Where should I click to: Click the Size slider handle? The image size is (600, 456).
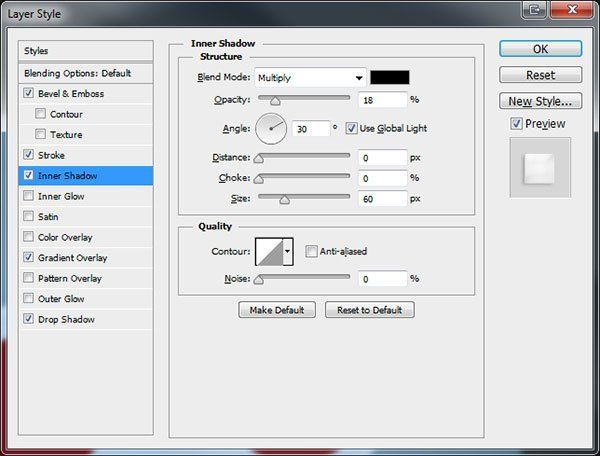pos(284,199)
